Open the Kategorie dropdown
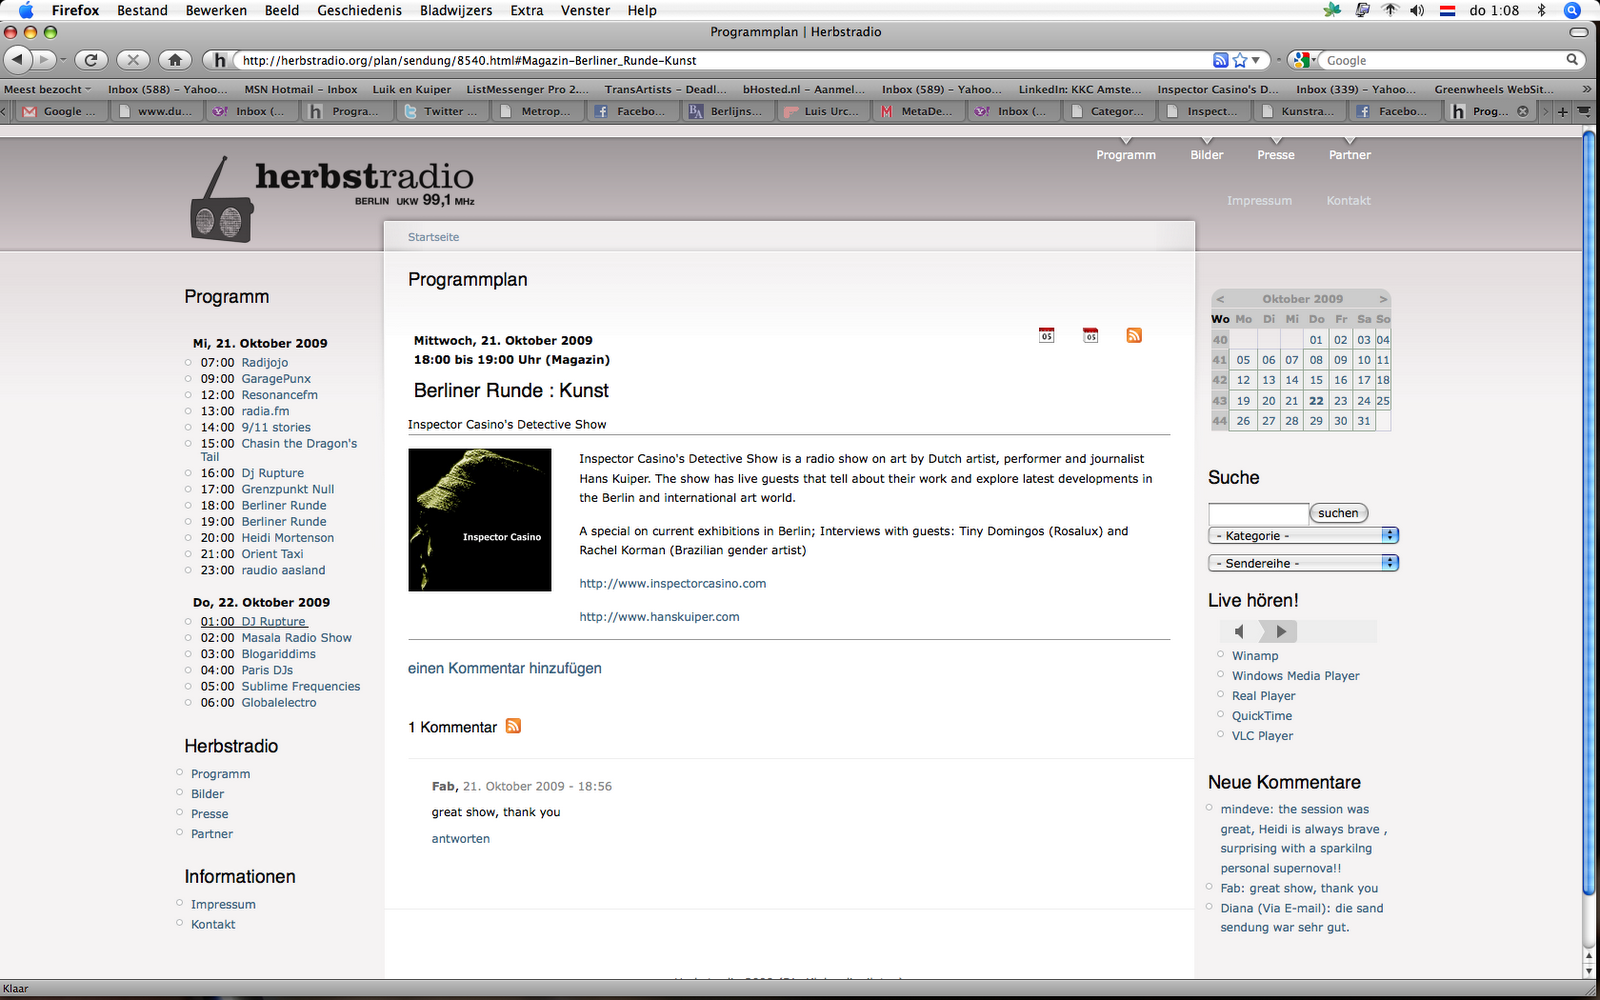The height and width of the screenshot is (1000, 1600). (x=1303, y=535)
